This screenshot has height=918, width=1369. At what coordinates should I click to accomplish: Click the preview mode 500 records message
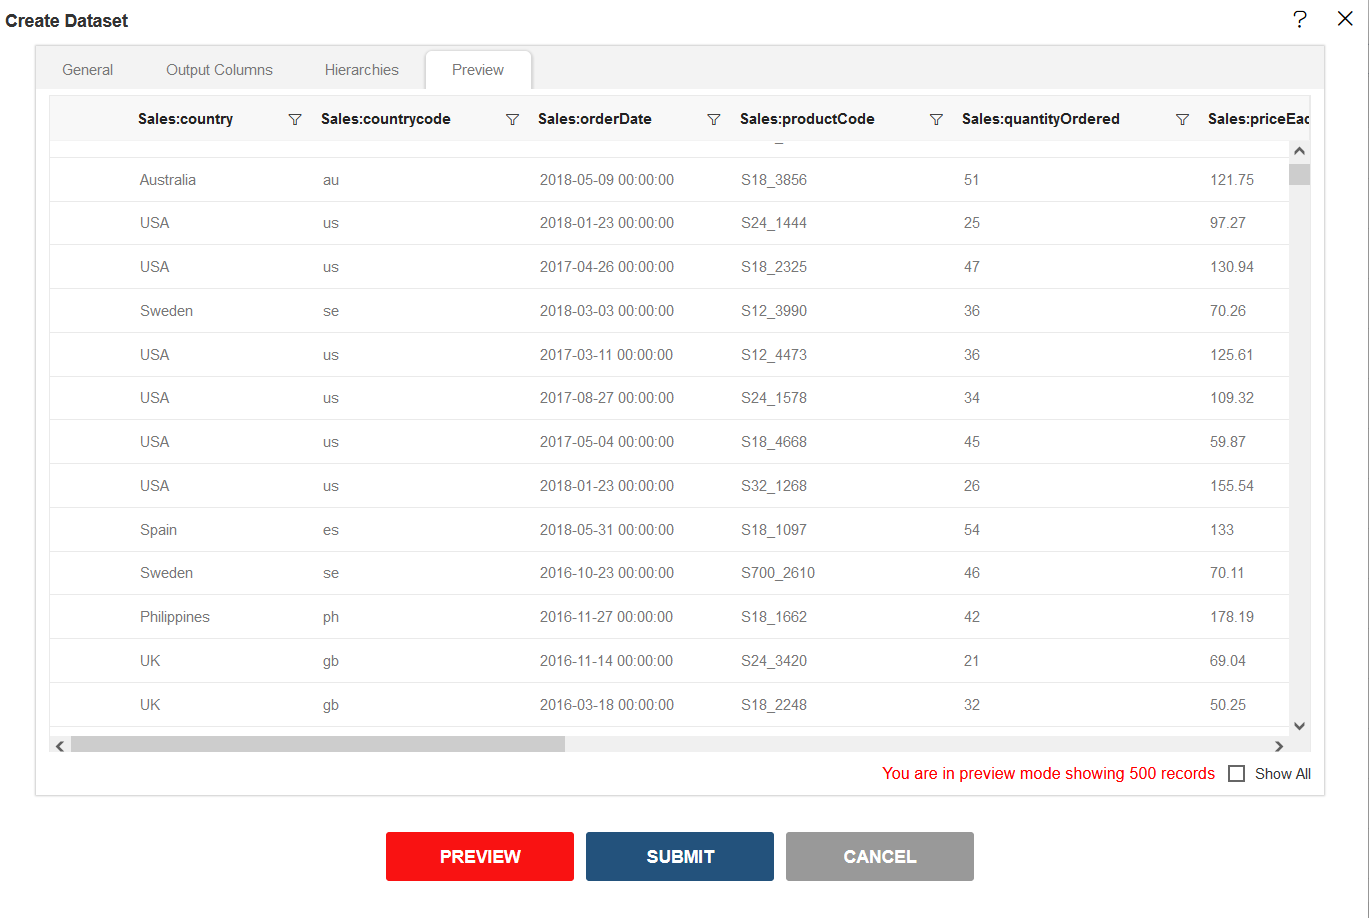click(x=1048, y=773)
